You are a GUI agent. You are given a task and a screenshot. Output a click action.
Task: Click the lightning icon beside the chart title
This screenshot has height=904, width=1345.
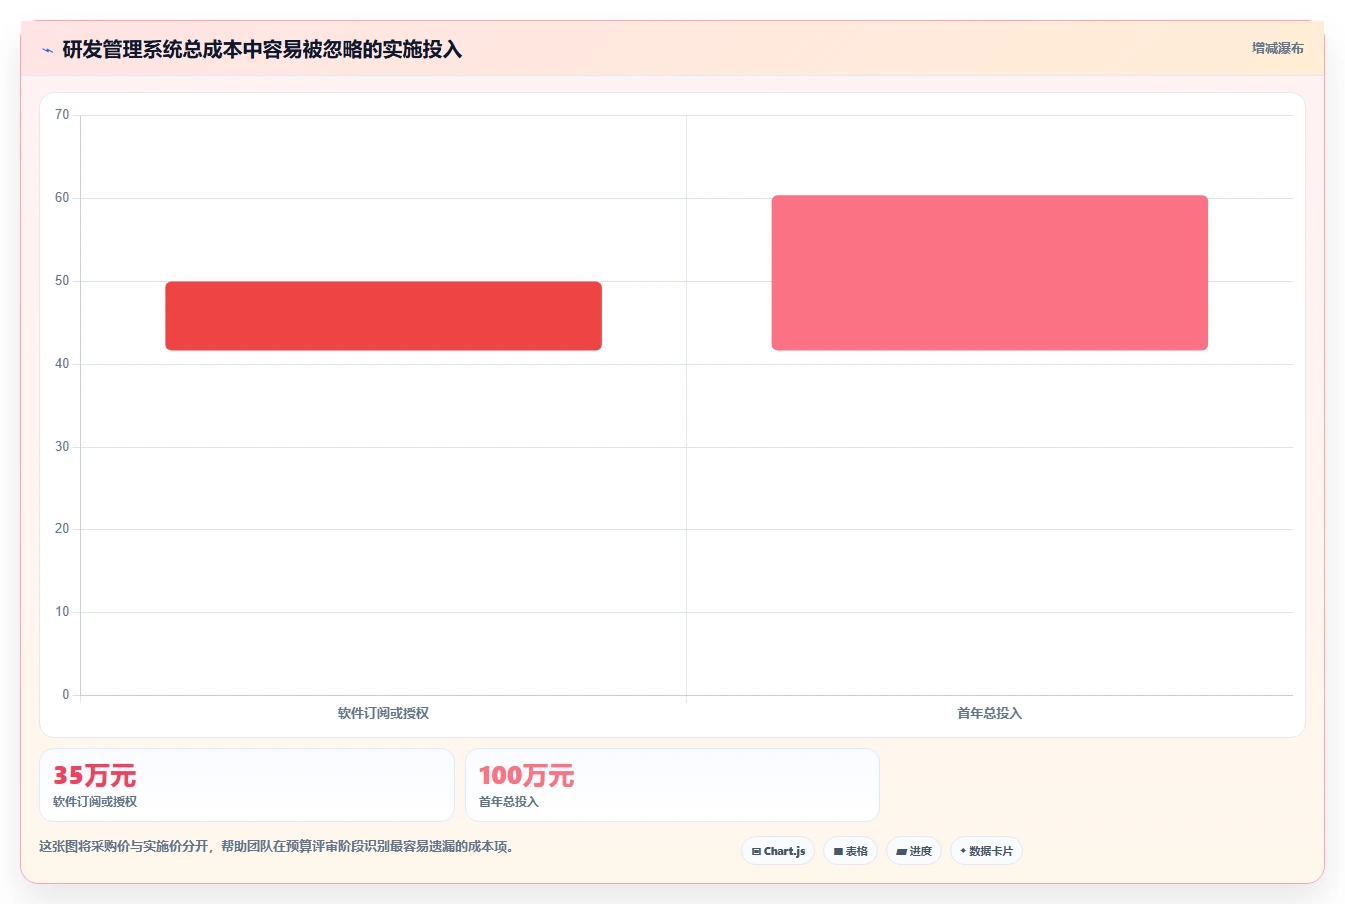(x=47, y=50)
